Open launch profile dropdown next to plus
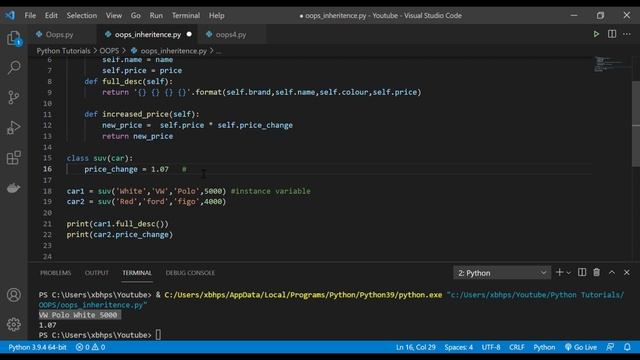Viewport: 640px width, 360px height. (569, 273)
